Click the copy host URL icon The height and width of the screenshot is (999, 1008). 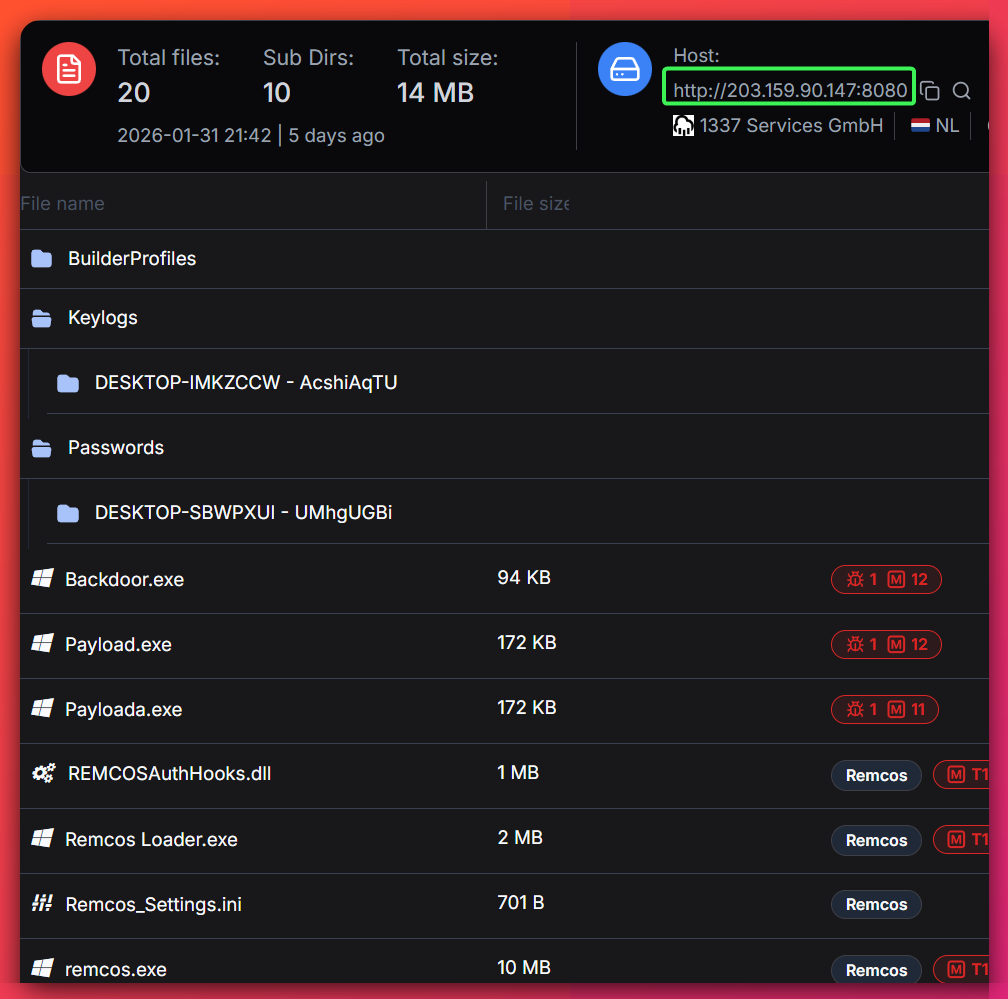click(930, 91)
